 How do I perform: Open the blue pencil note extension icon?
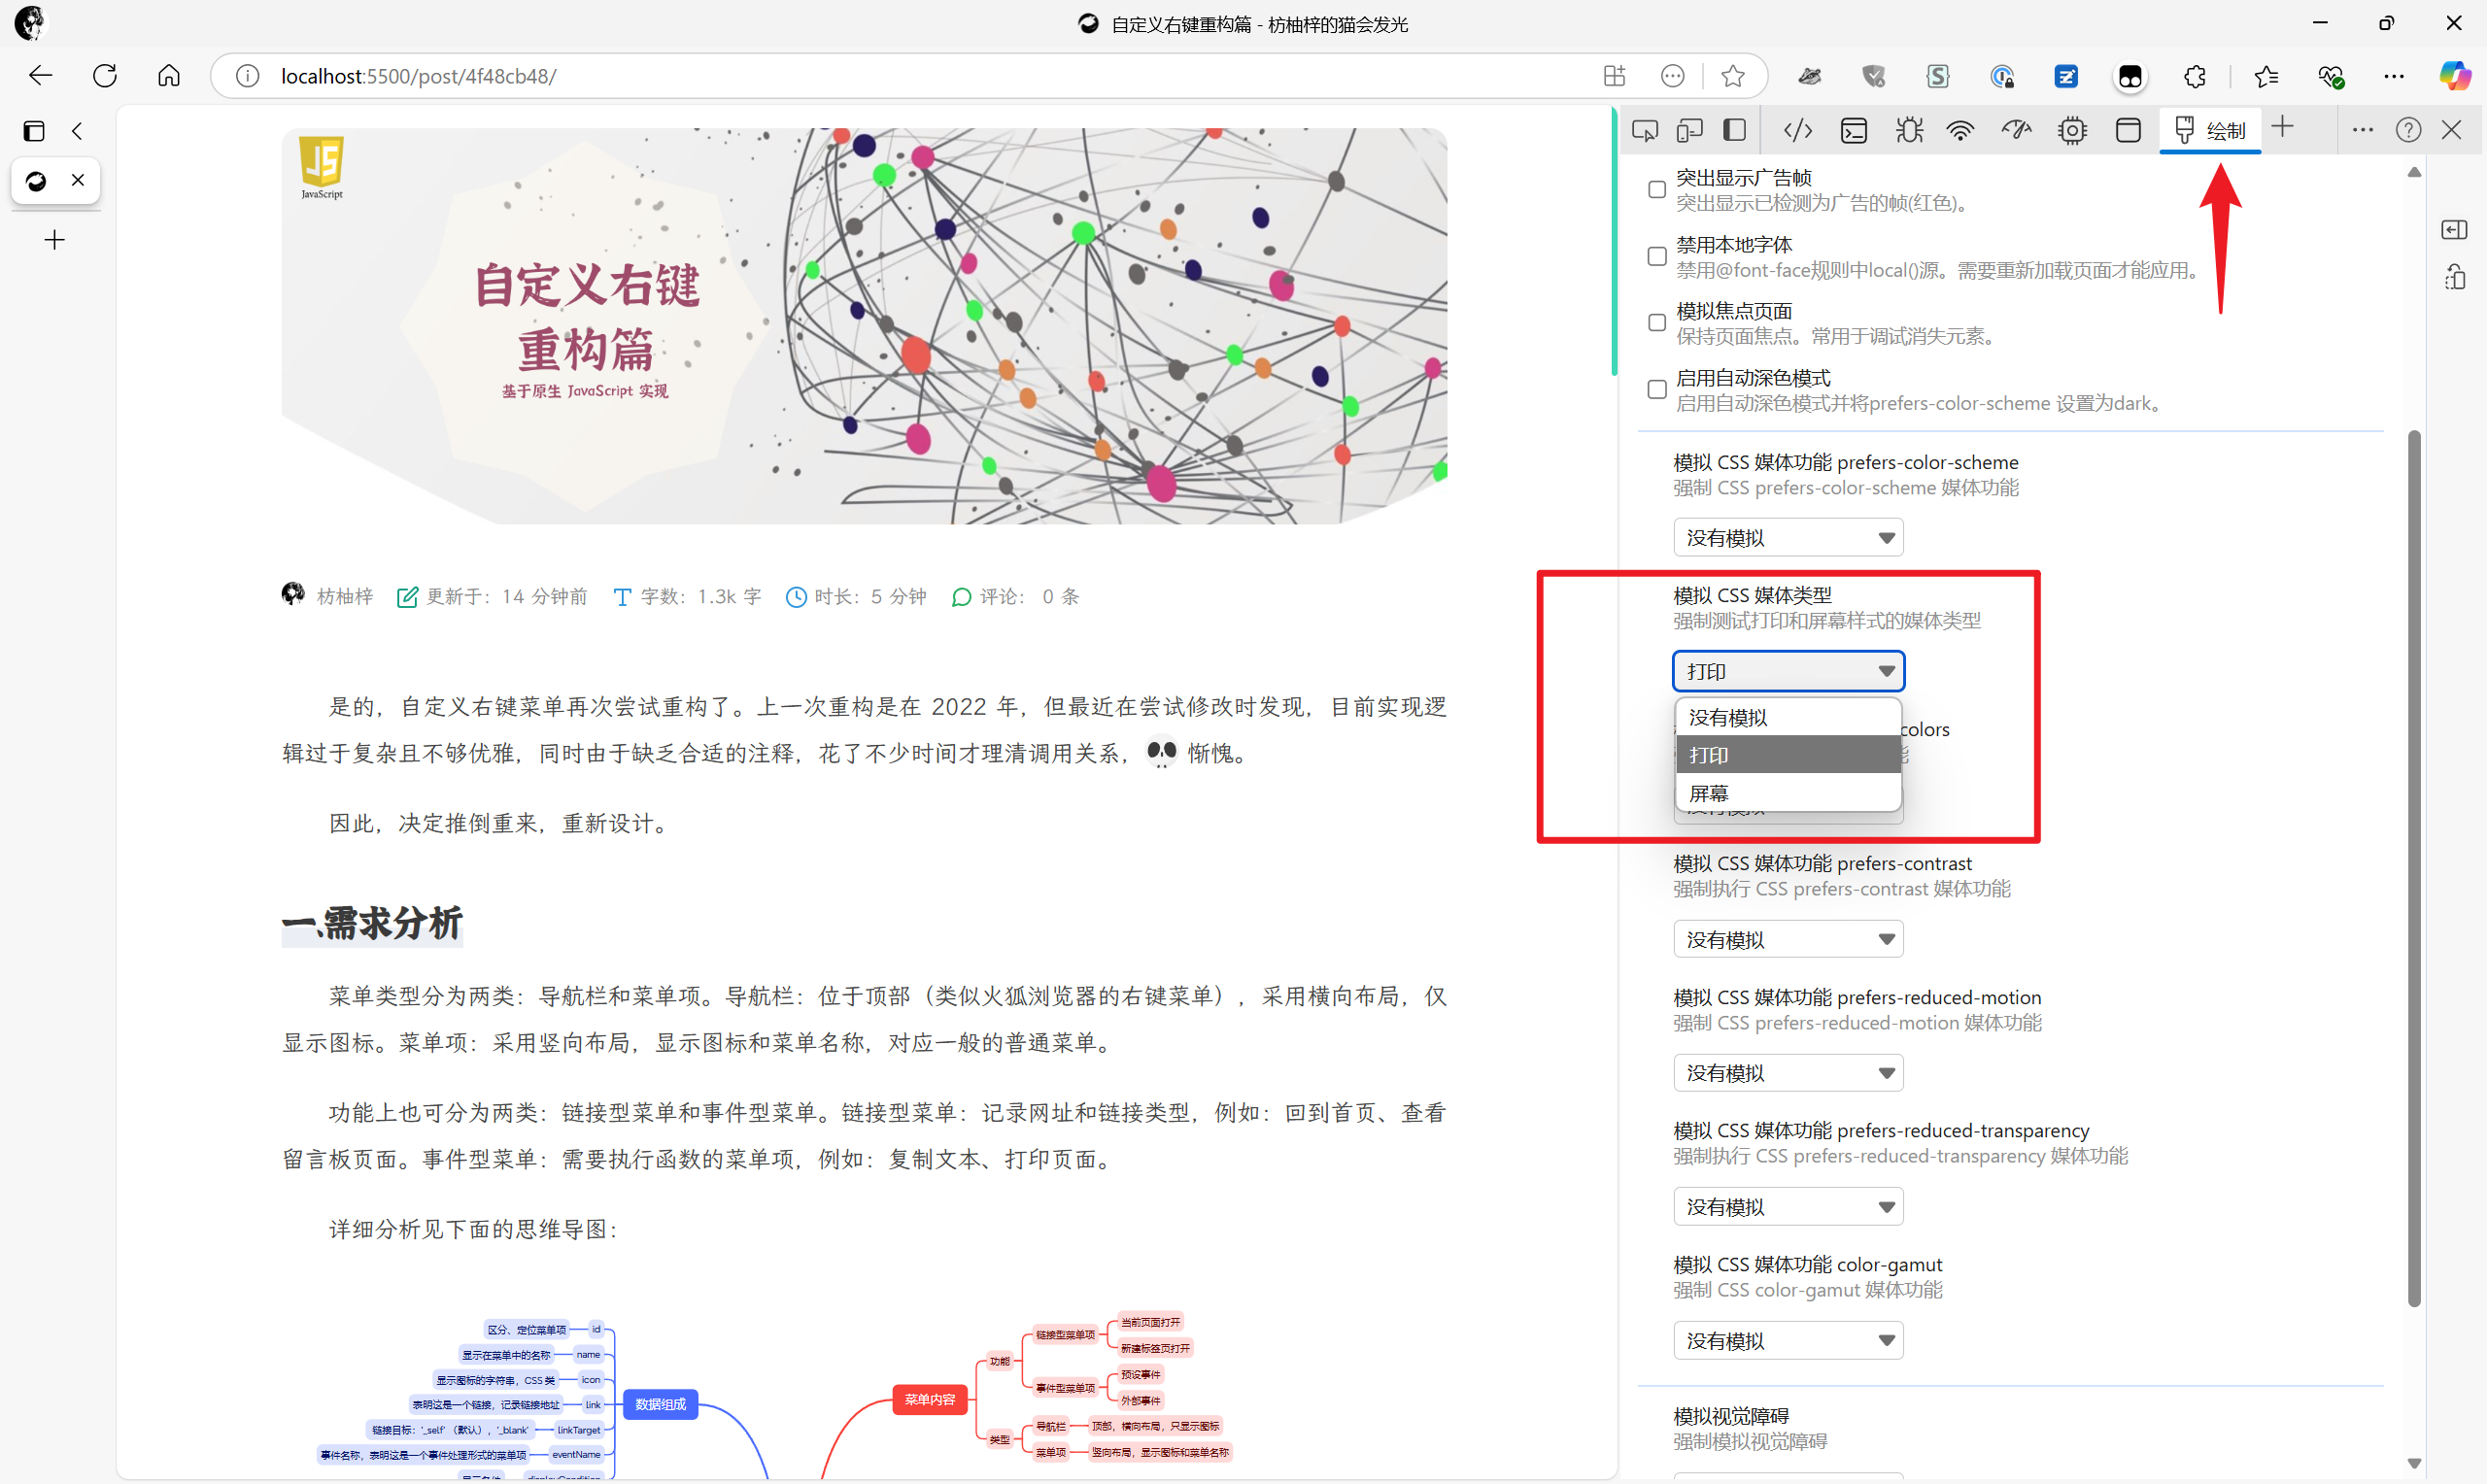tap(2066, 76)
